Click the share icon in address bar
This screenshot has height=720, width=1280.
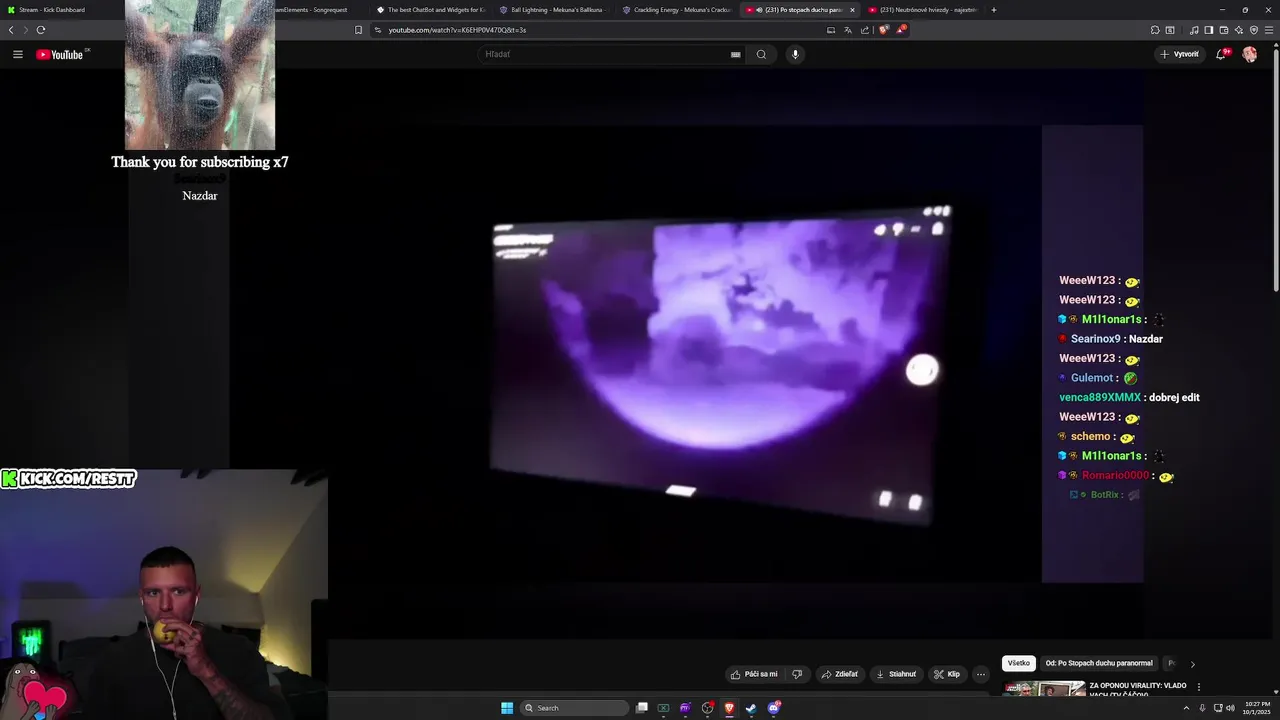point(863,30)
